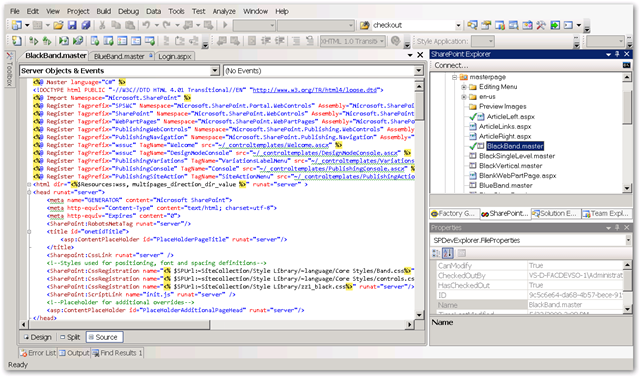Image resolution: width=640 pixels, height=377 pixels.
Task: Open the Build menu
Action: pos(104,11)
